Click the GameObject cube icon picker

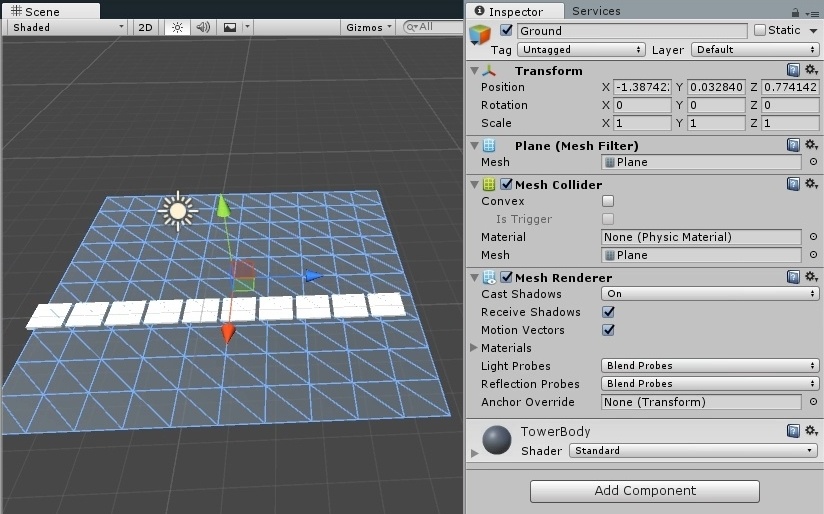click(x=480, y=35)
